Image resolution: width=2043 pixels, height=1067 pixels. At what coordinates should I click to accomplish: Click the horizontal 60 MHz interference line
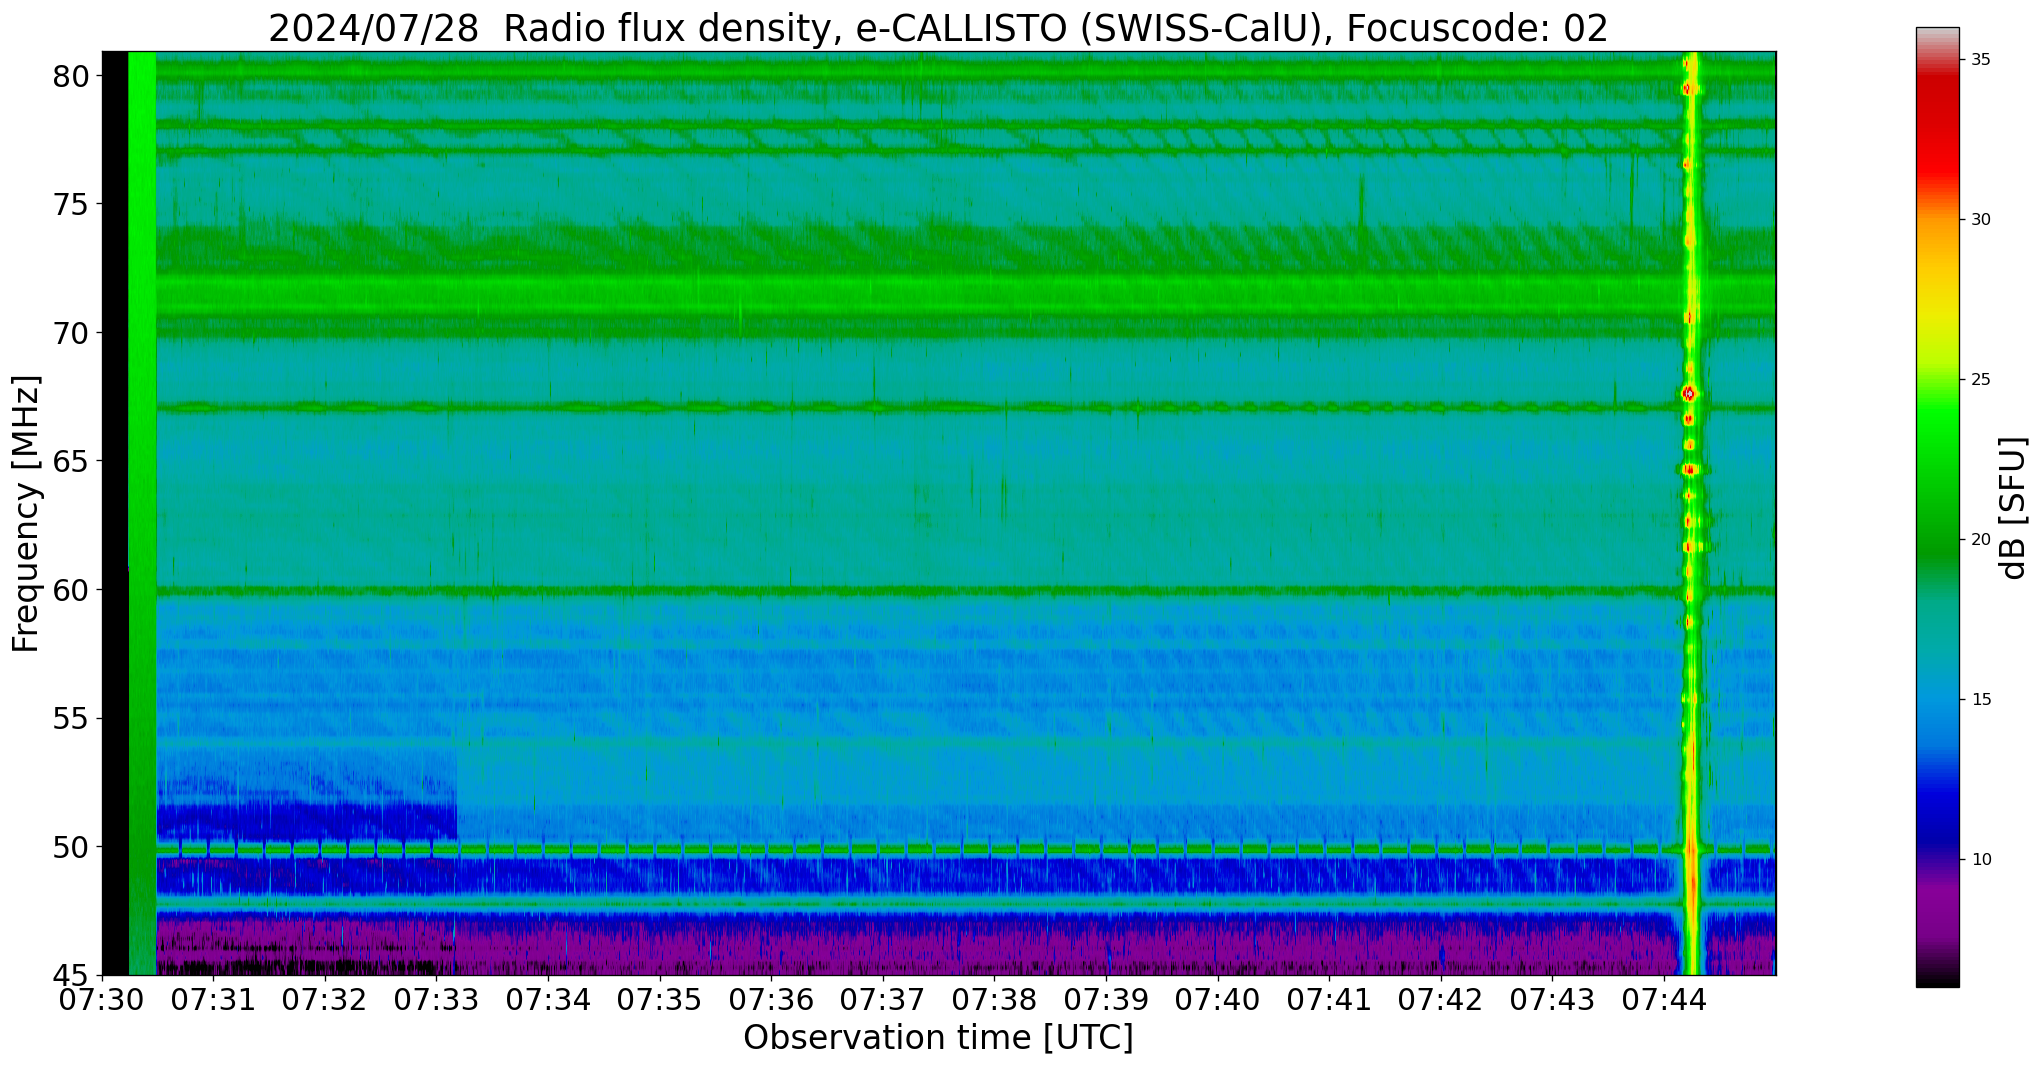pos(966,591)
